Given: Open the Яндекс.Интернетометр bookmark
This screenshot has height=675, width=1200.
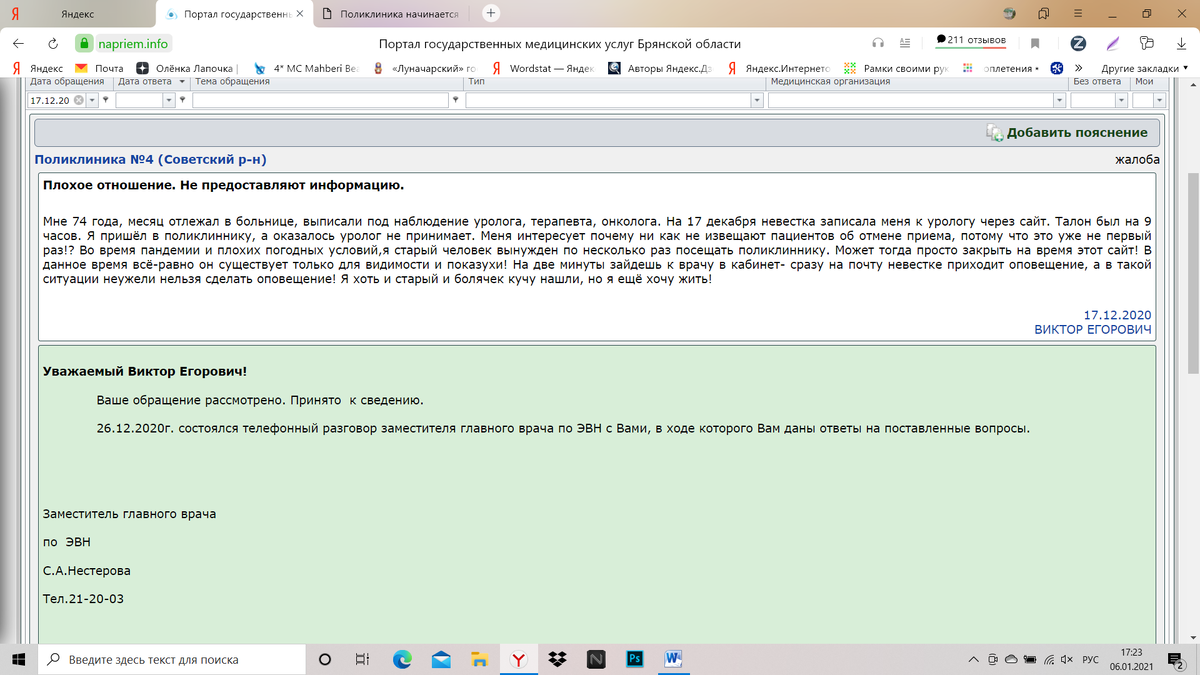Looking at the screenshot, I should (x=780, y=68).
